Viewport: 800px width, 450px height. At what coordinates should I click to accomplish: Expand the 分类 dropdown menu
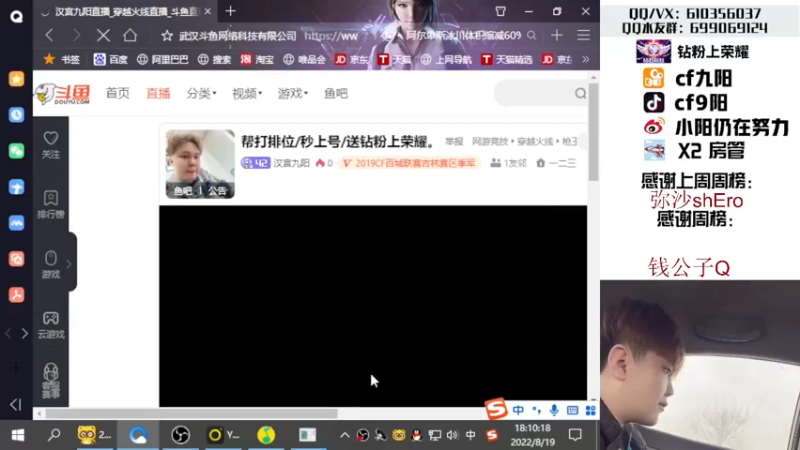click(x=201, y=93)
